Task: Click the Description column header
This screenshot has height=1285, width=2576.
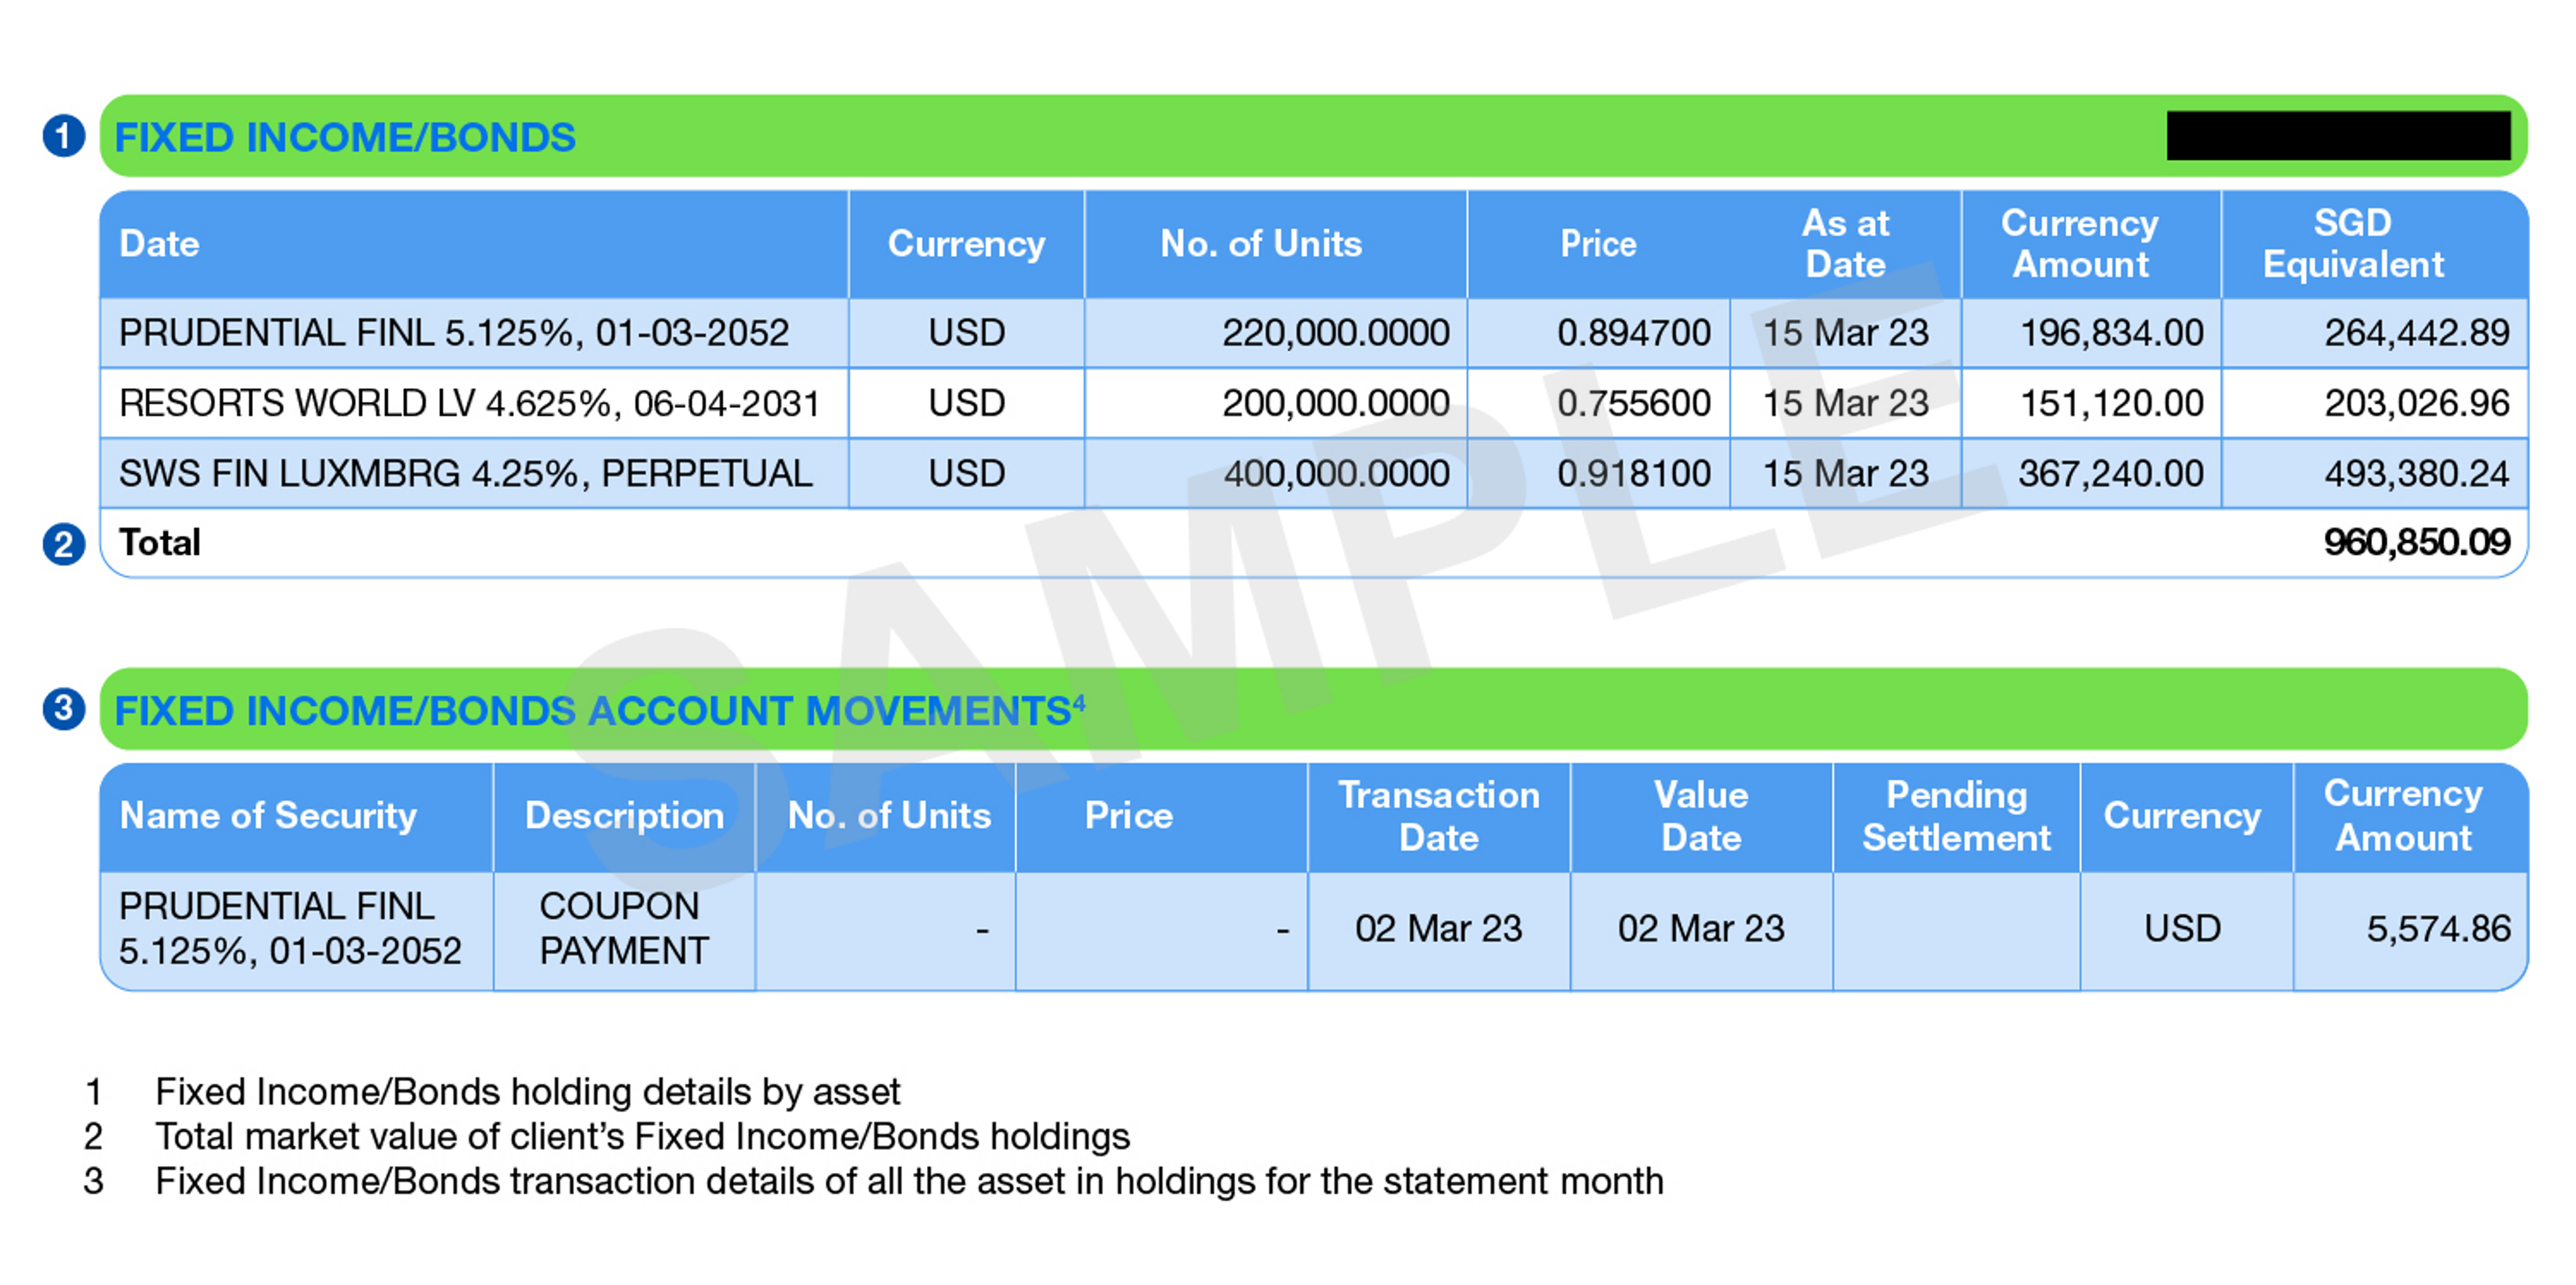Action: (x=625, y=816)
